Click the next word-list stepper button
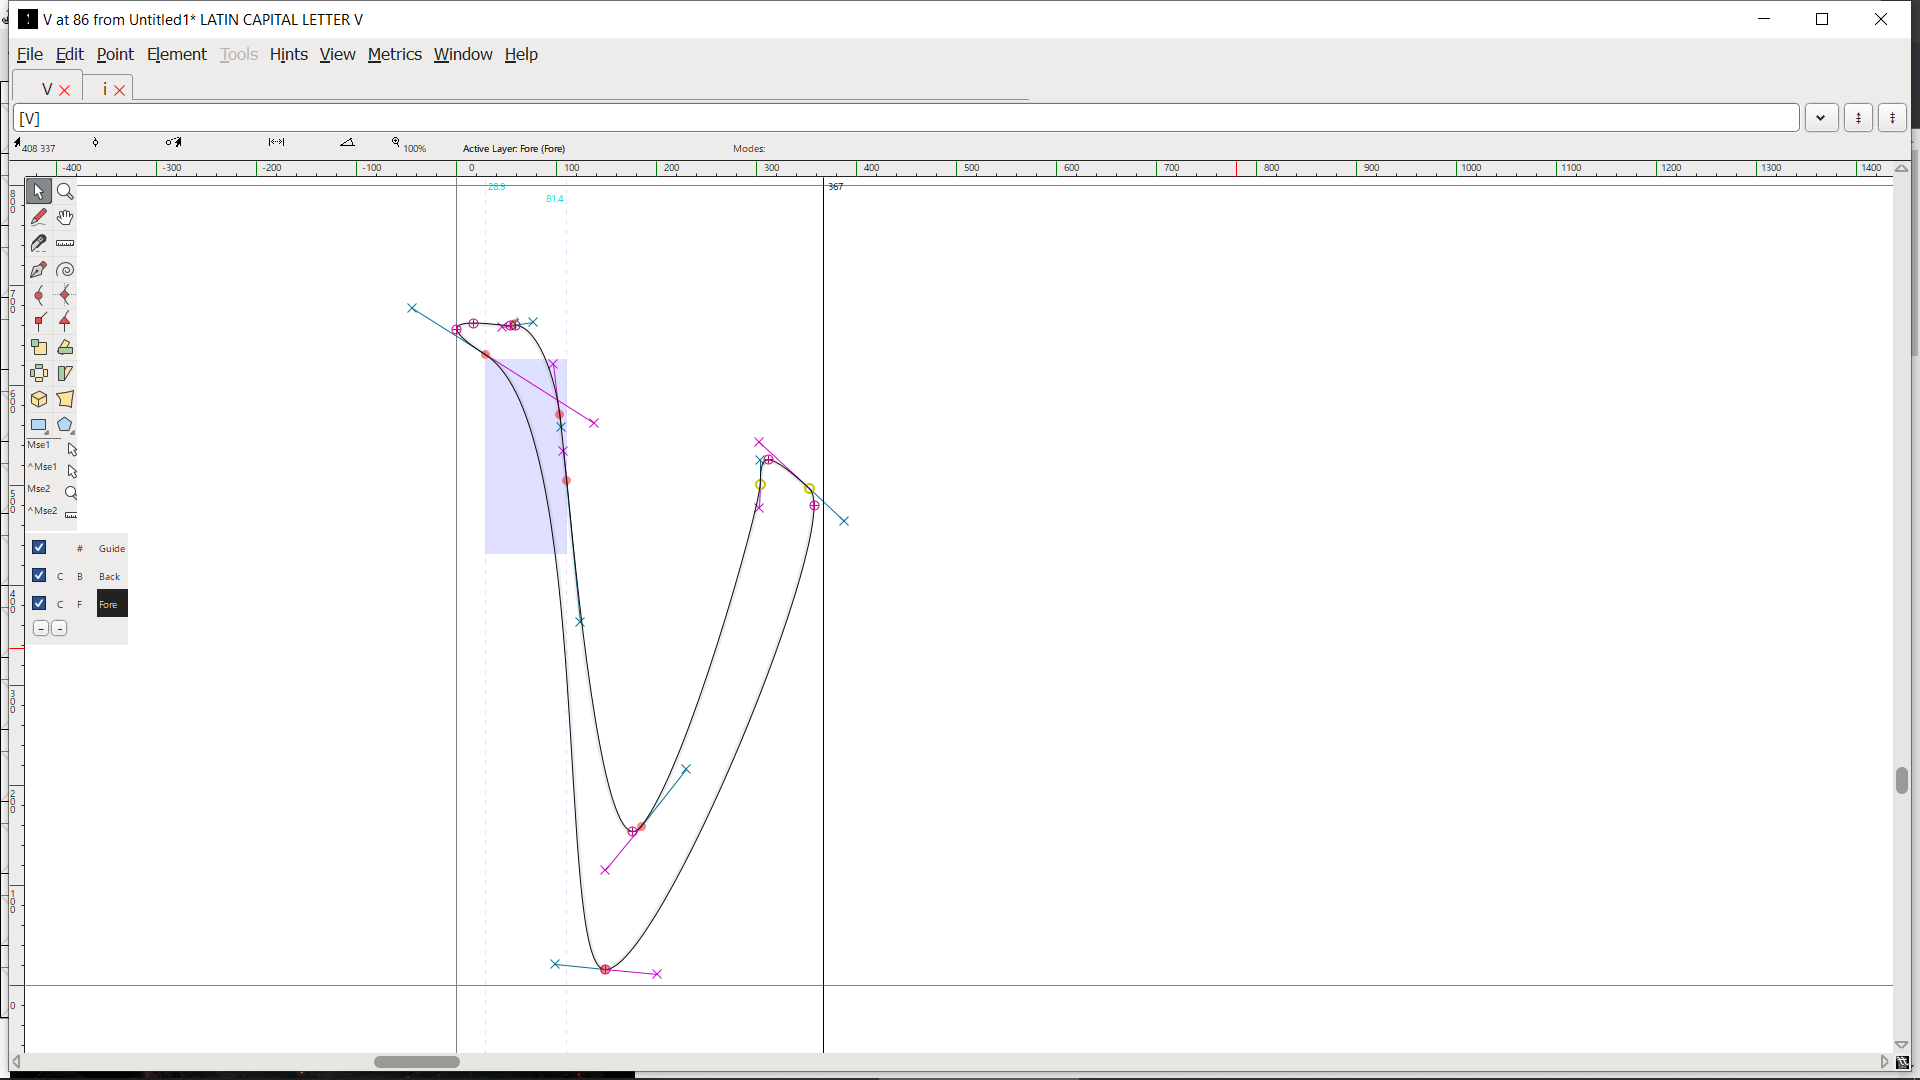Screen dimensions: 1920x1080 [x=1892, y=118]
